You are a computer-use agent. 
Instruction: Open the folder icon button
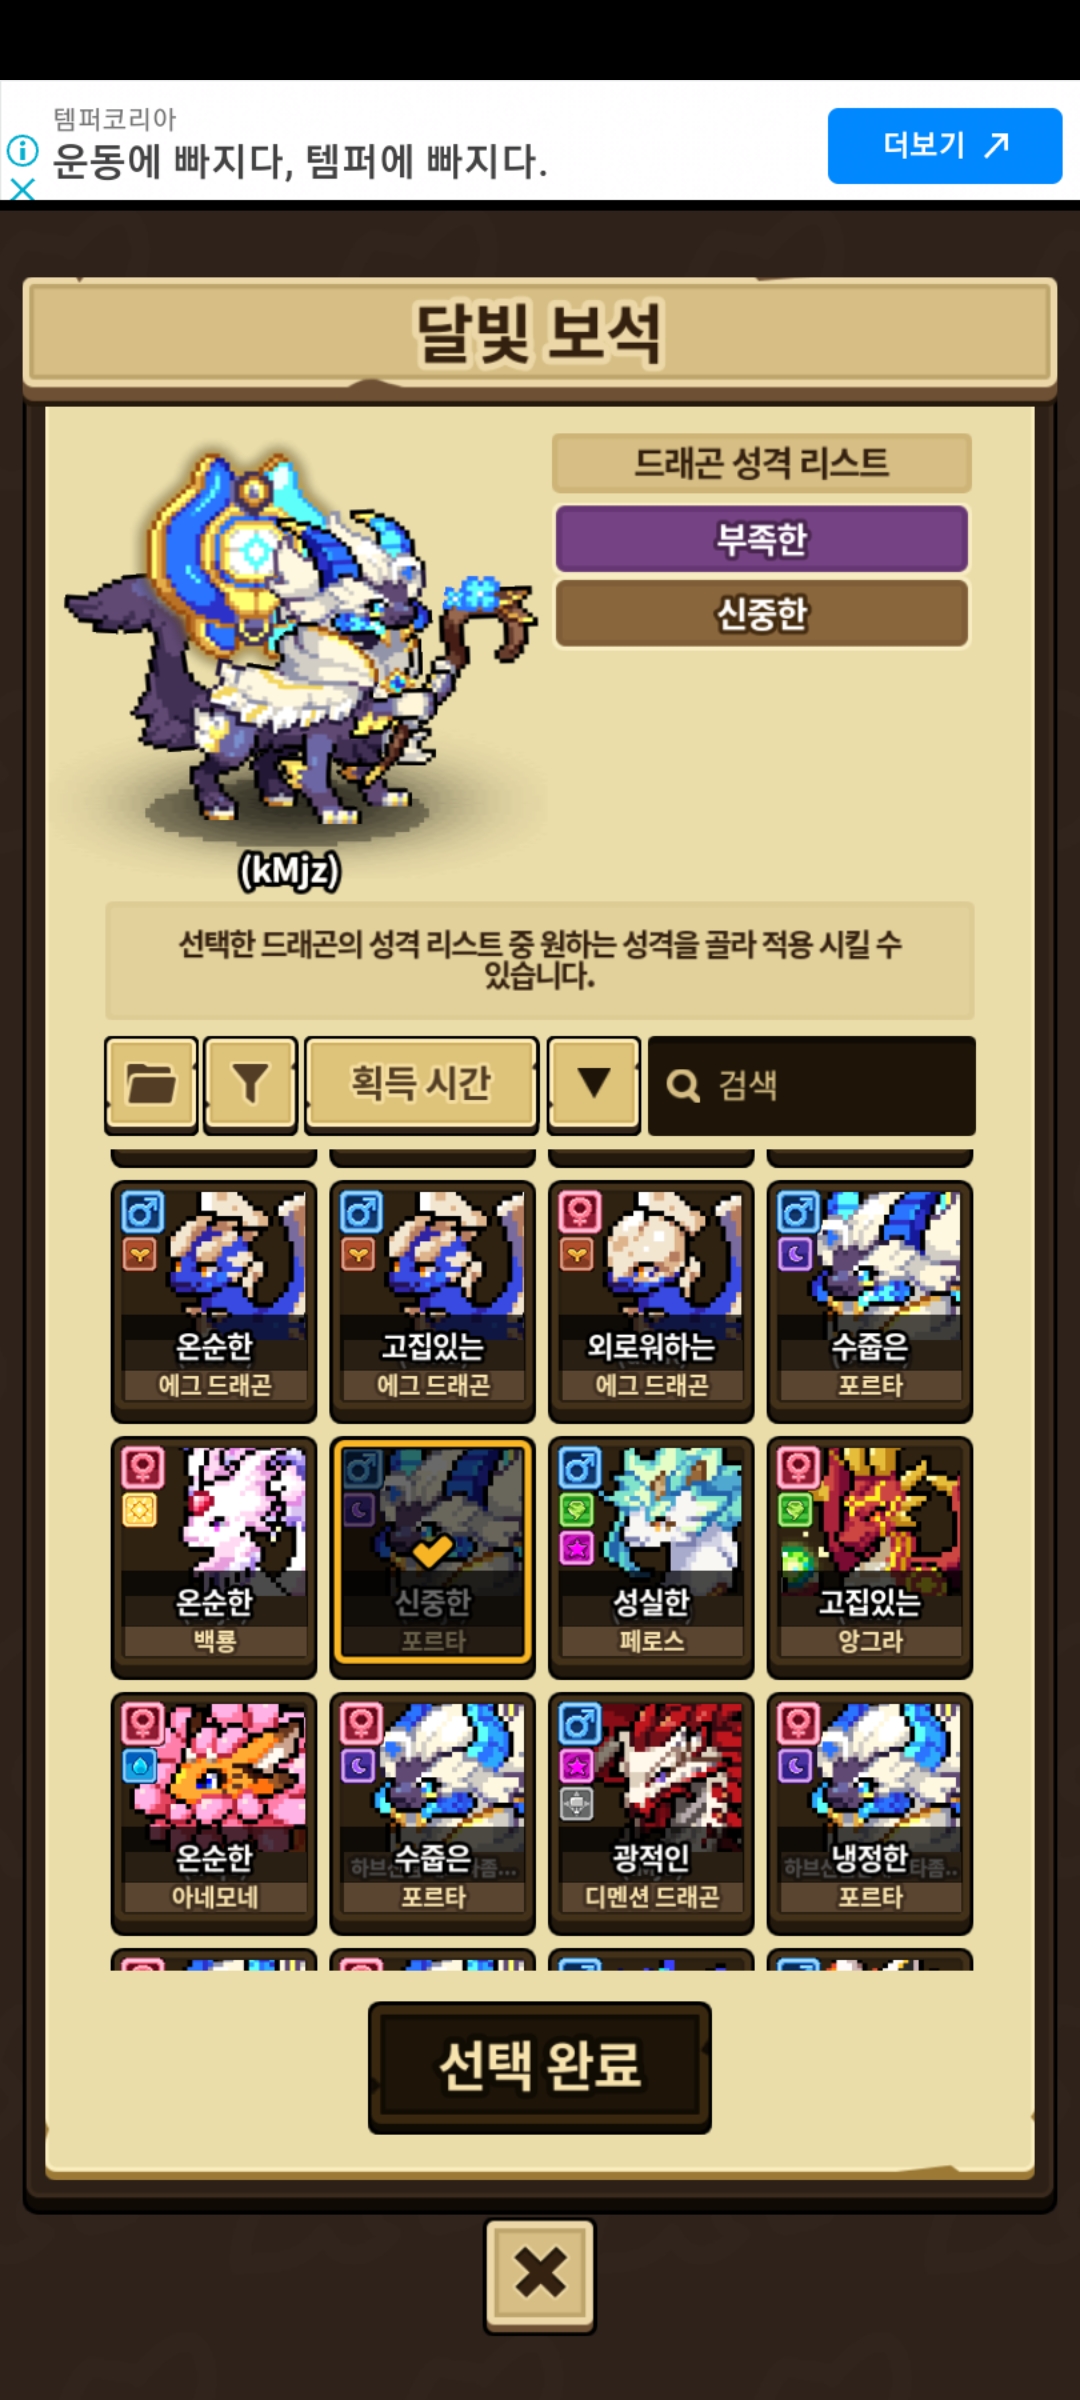click(151, 1085)
